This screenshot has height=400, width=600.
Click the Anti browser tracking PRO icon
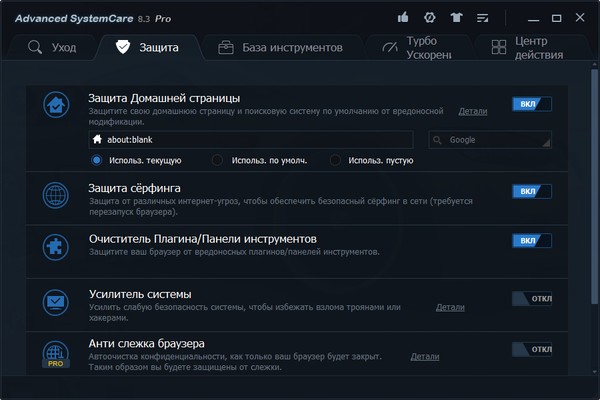pyautogui.click(x=57, y=354)
